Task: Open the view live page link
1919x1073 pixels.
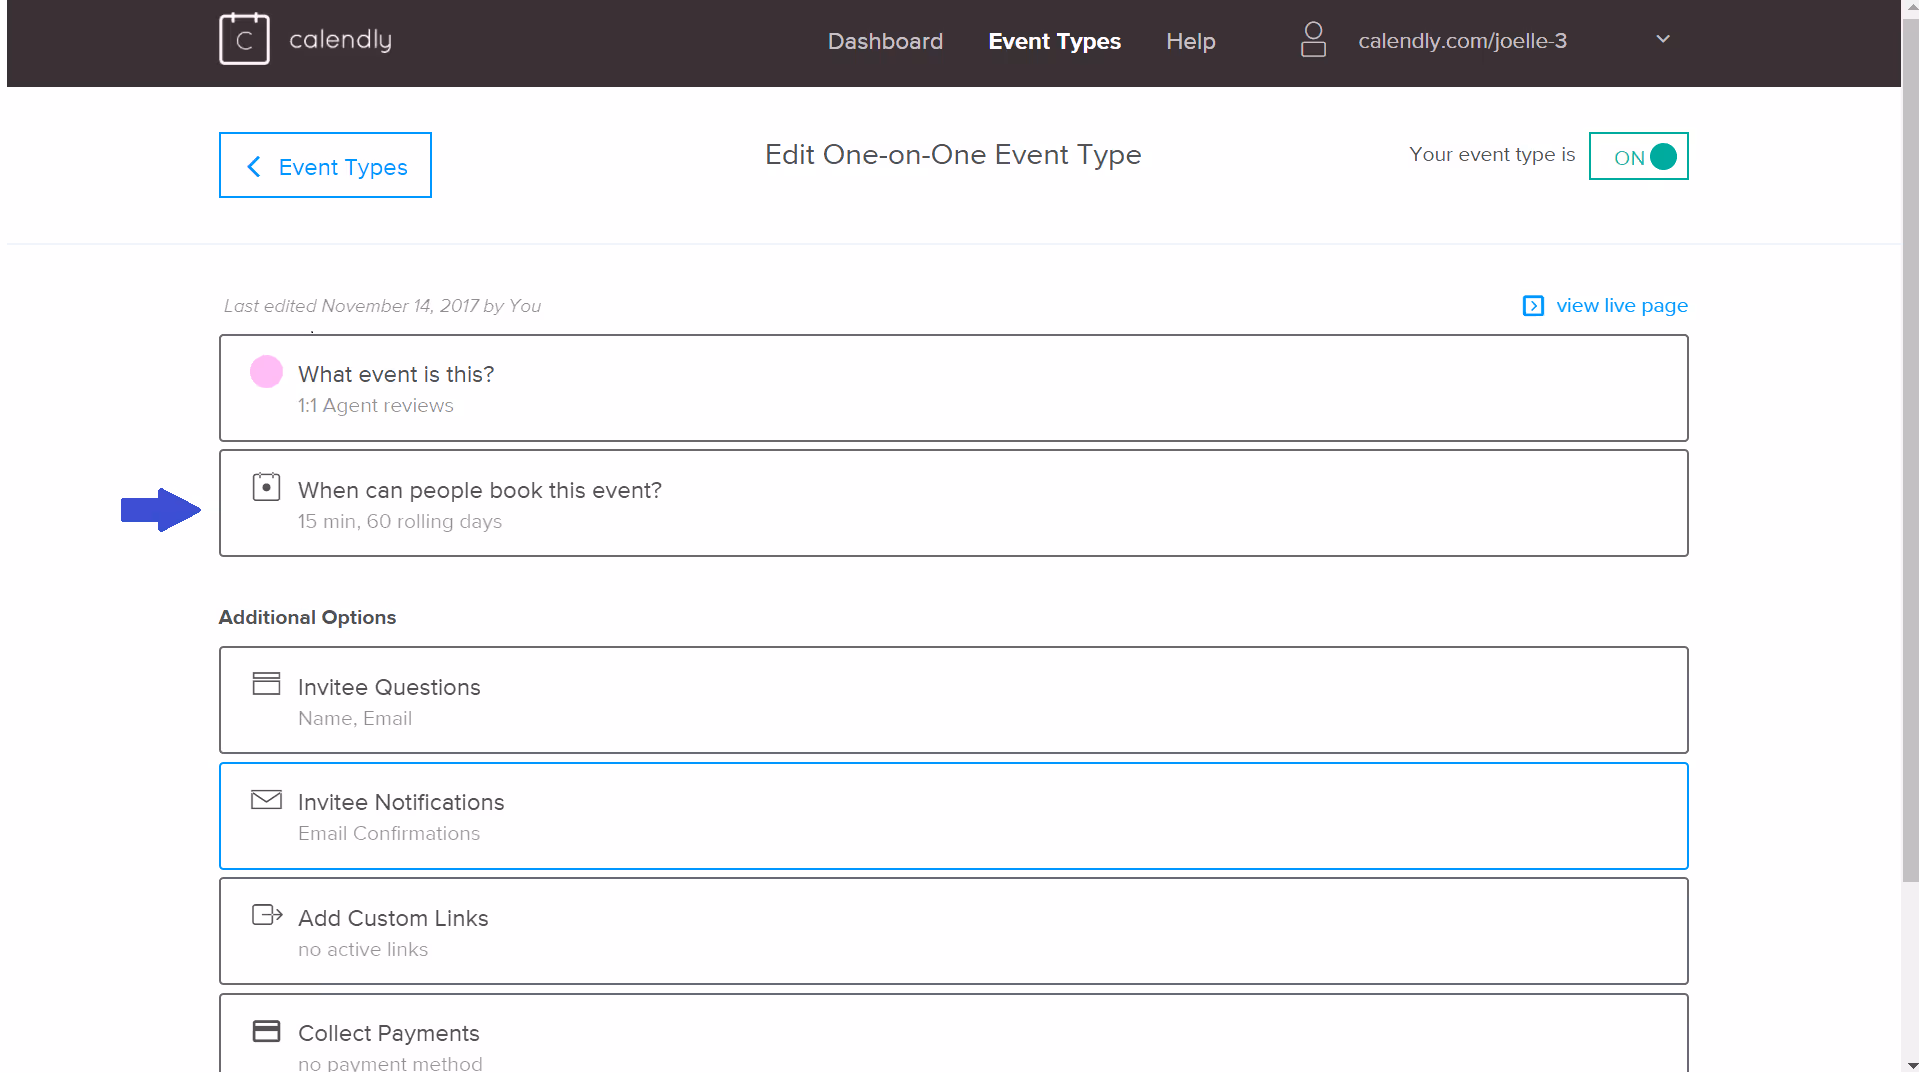Action: [1621, 306]
